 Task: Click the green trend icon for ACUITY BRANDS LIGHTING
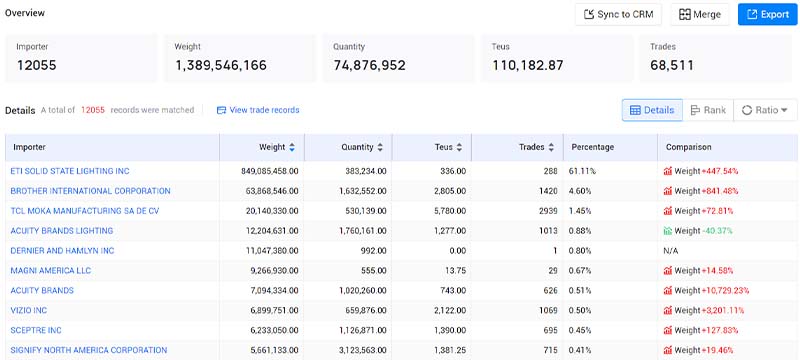point(668,231)
